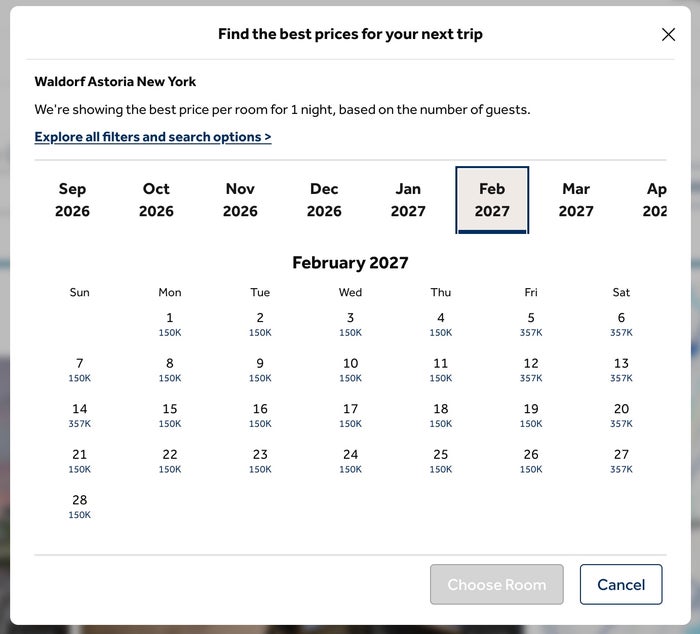Open Explore all filters and search options link
700x634 pixels.
[x=153, y=137]
